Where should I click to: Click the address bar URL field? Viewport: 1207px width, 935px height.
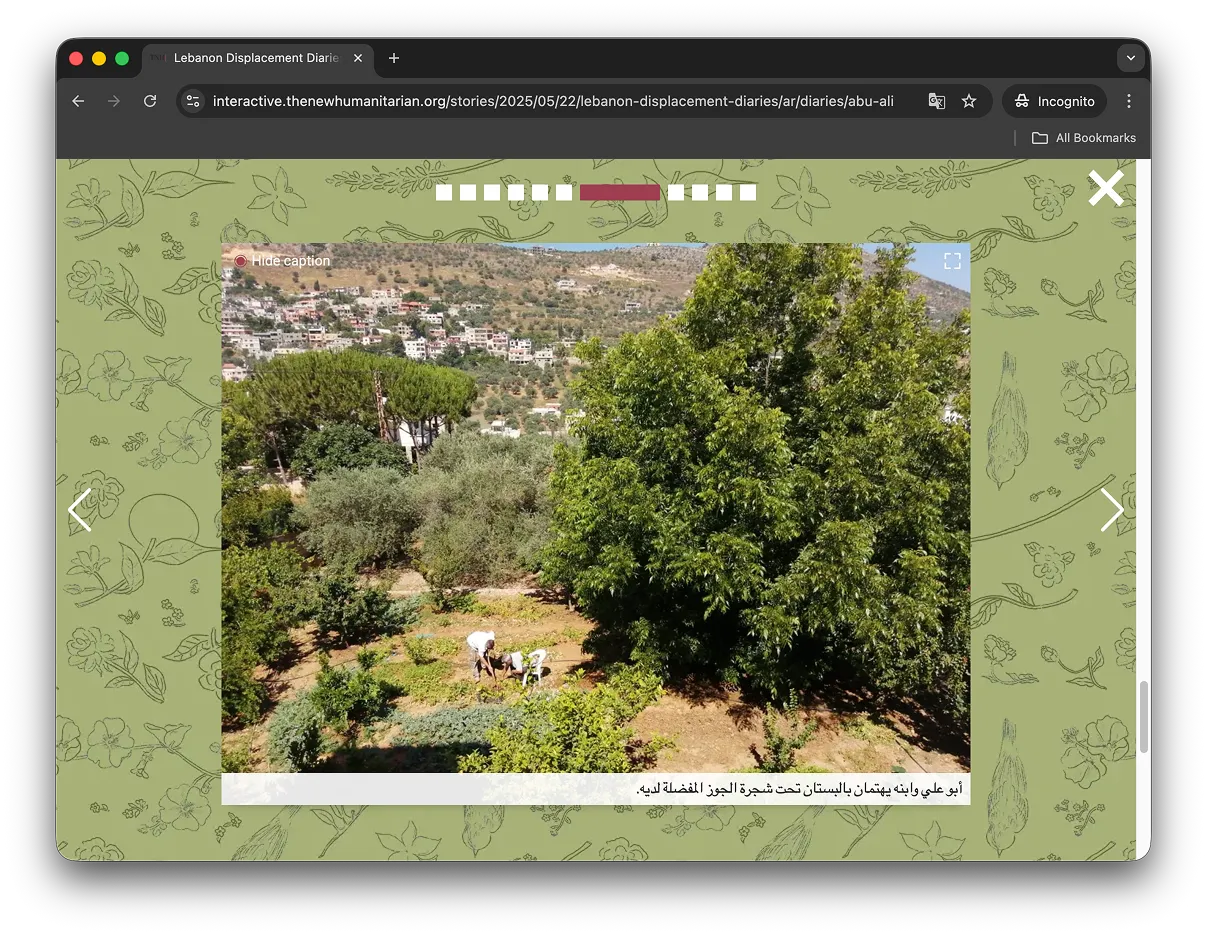tap(550, 101)
